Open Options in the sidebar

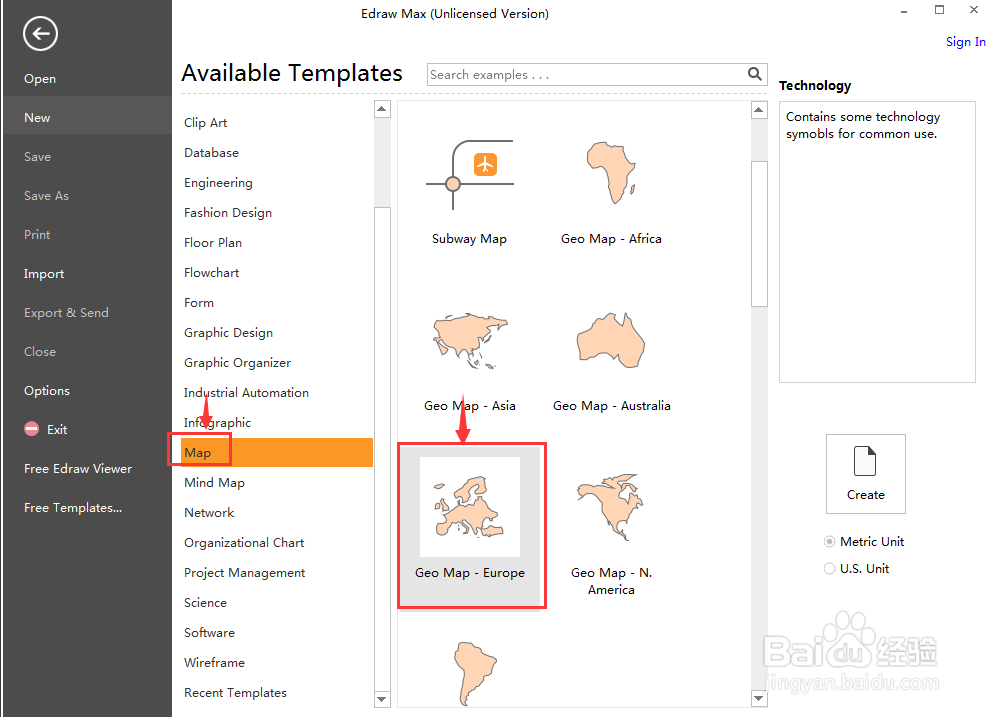click(47, 390)
